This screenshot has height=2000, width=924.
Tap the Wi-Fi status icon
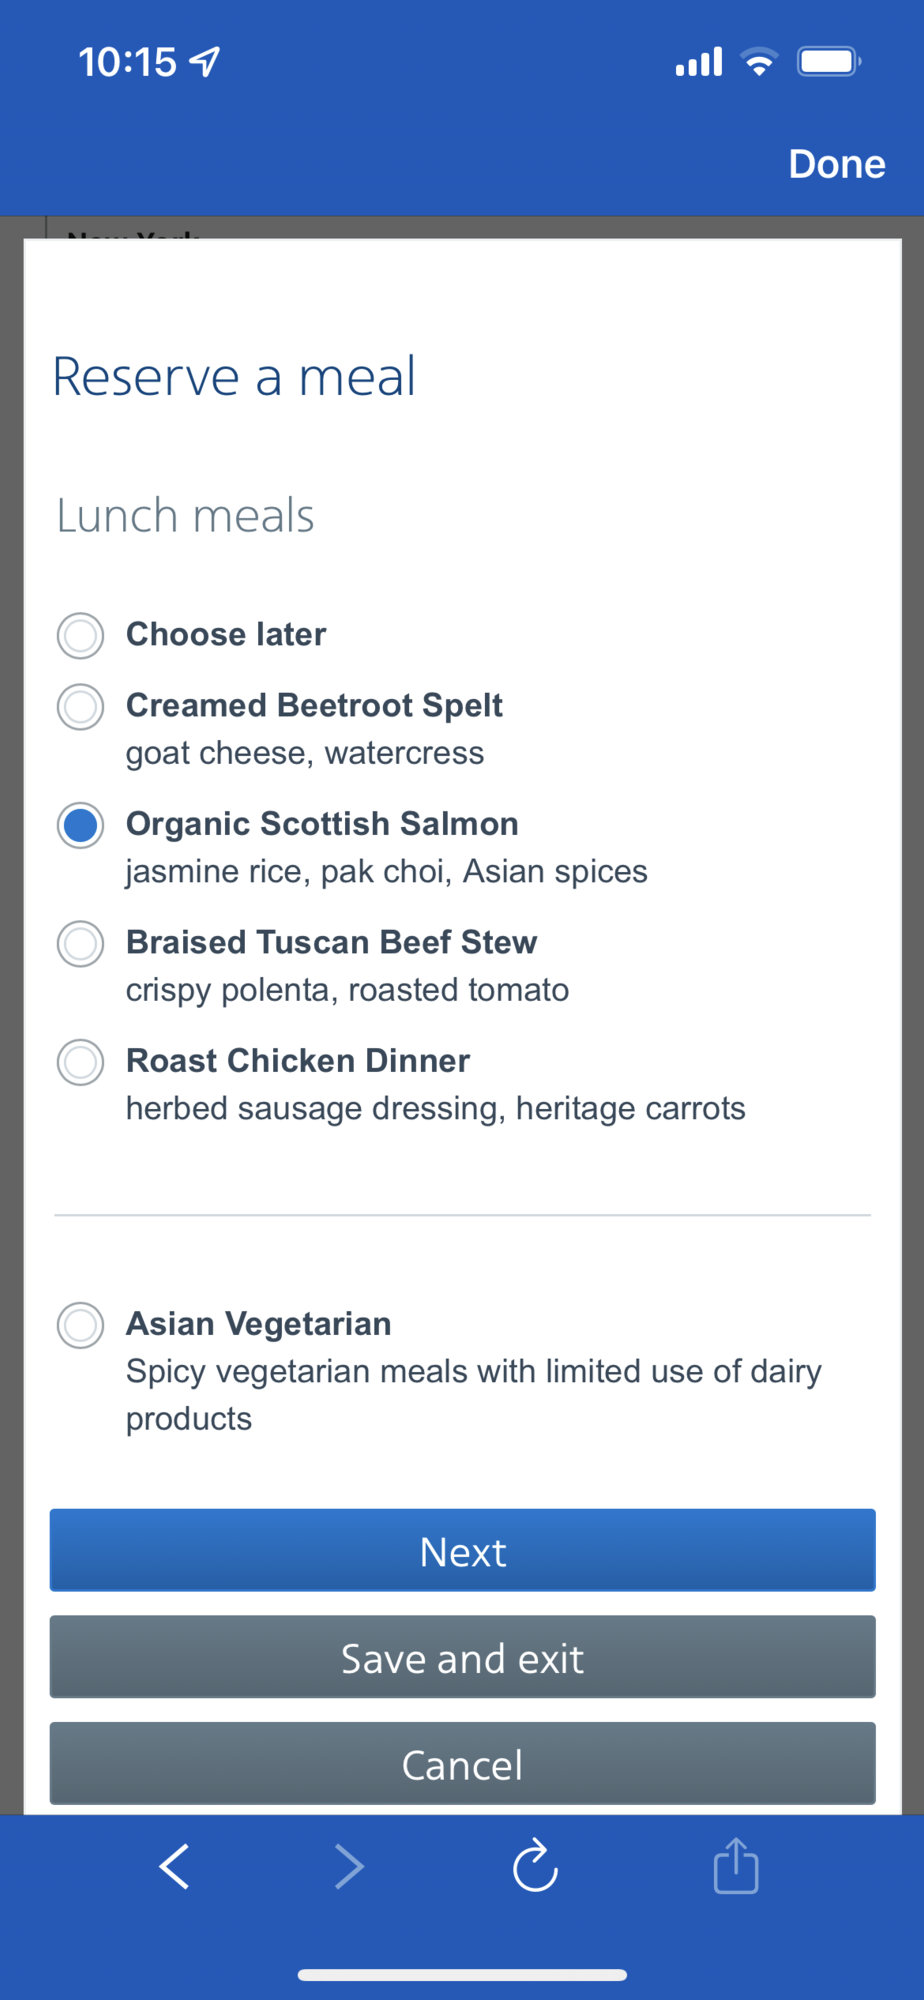(759, 62)
